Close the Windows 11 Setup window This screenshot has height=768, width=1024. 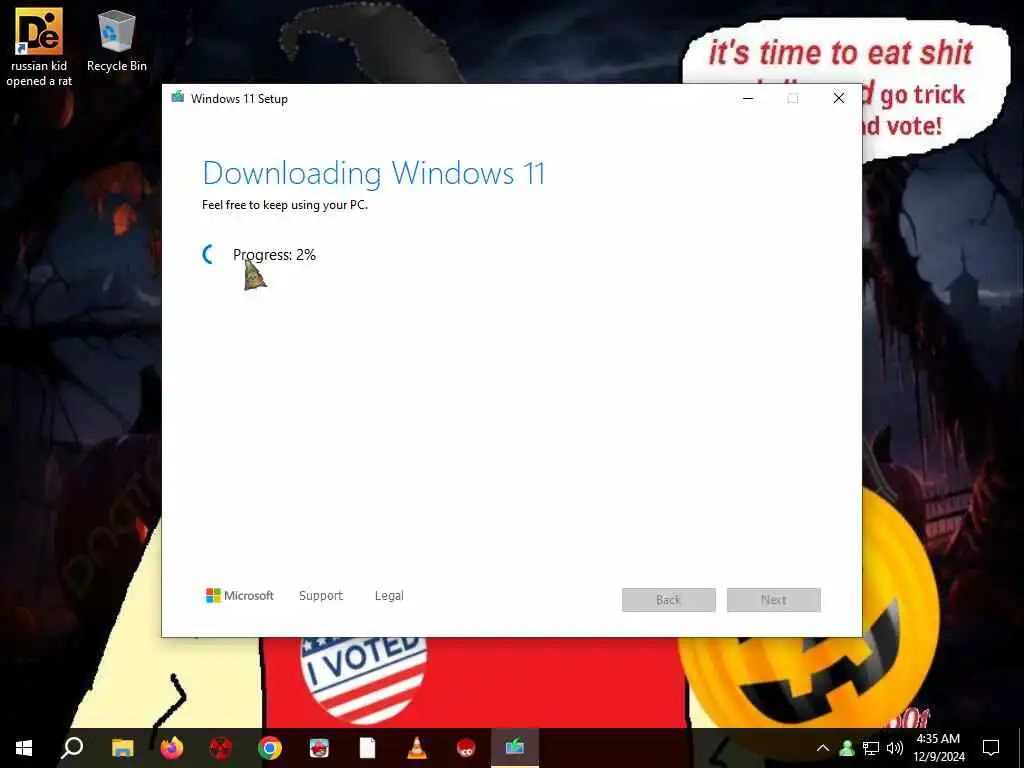839,99
